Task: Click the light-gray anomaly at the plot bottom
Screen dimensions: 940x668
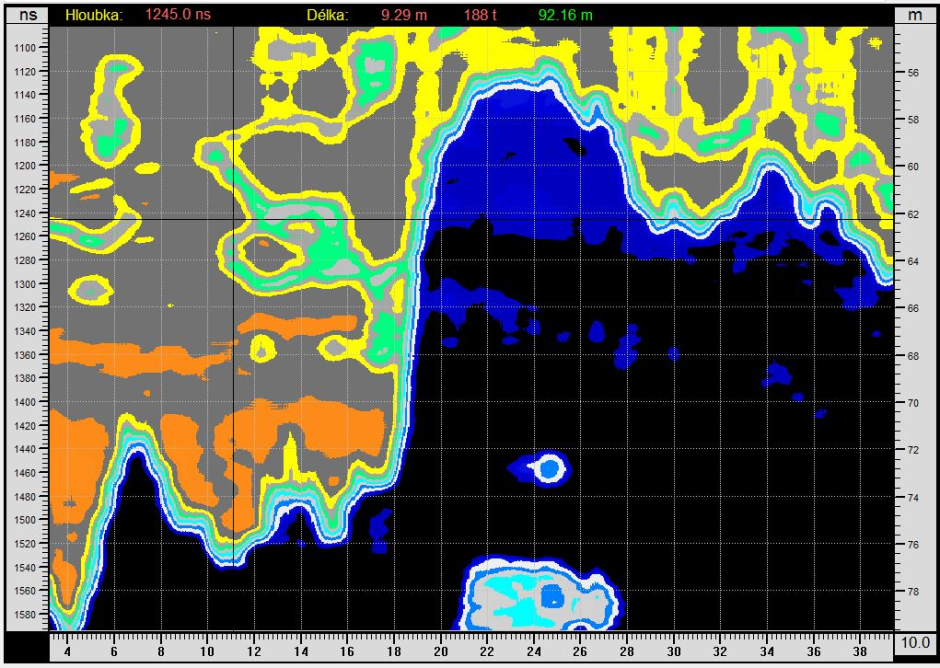Action: (x=540, y=595)
